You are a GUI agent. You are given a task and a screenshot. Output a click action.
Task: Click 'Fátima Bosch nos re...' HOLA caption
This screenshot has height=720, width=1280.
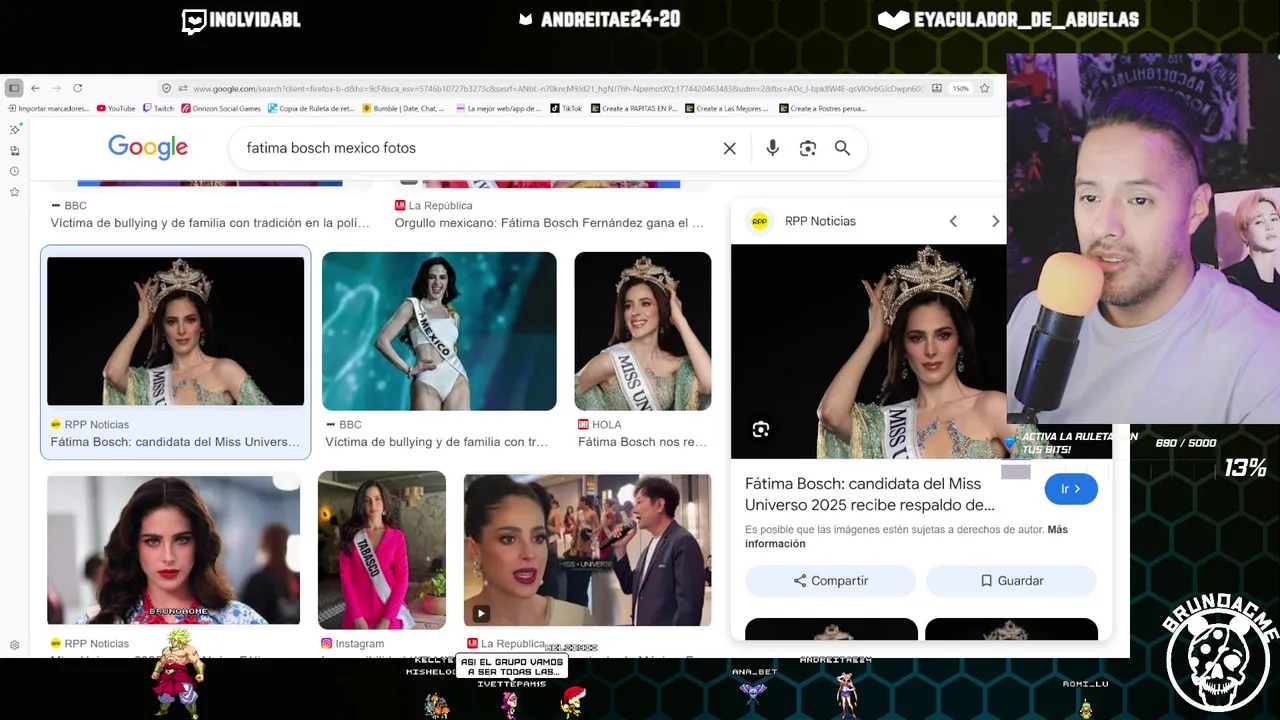coord(642,442)
